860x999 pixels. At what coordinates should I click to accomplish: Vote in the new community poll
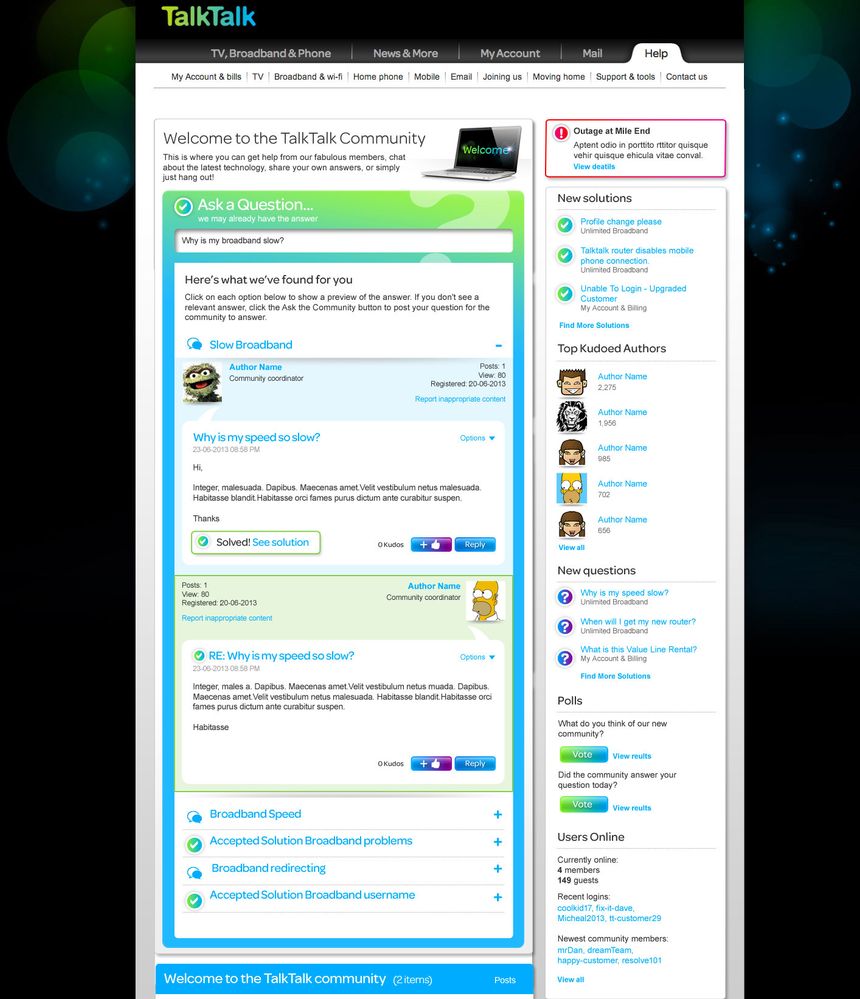pos(583,754)
